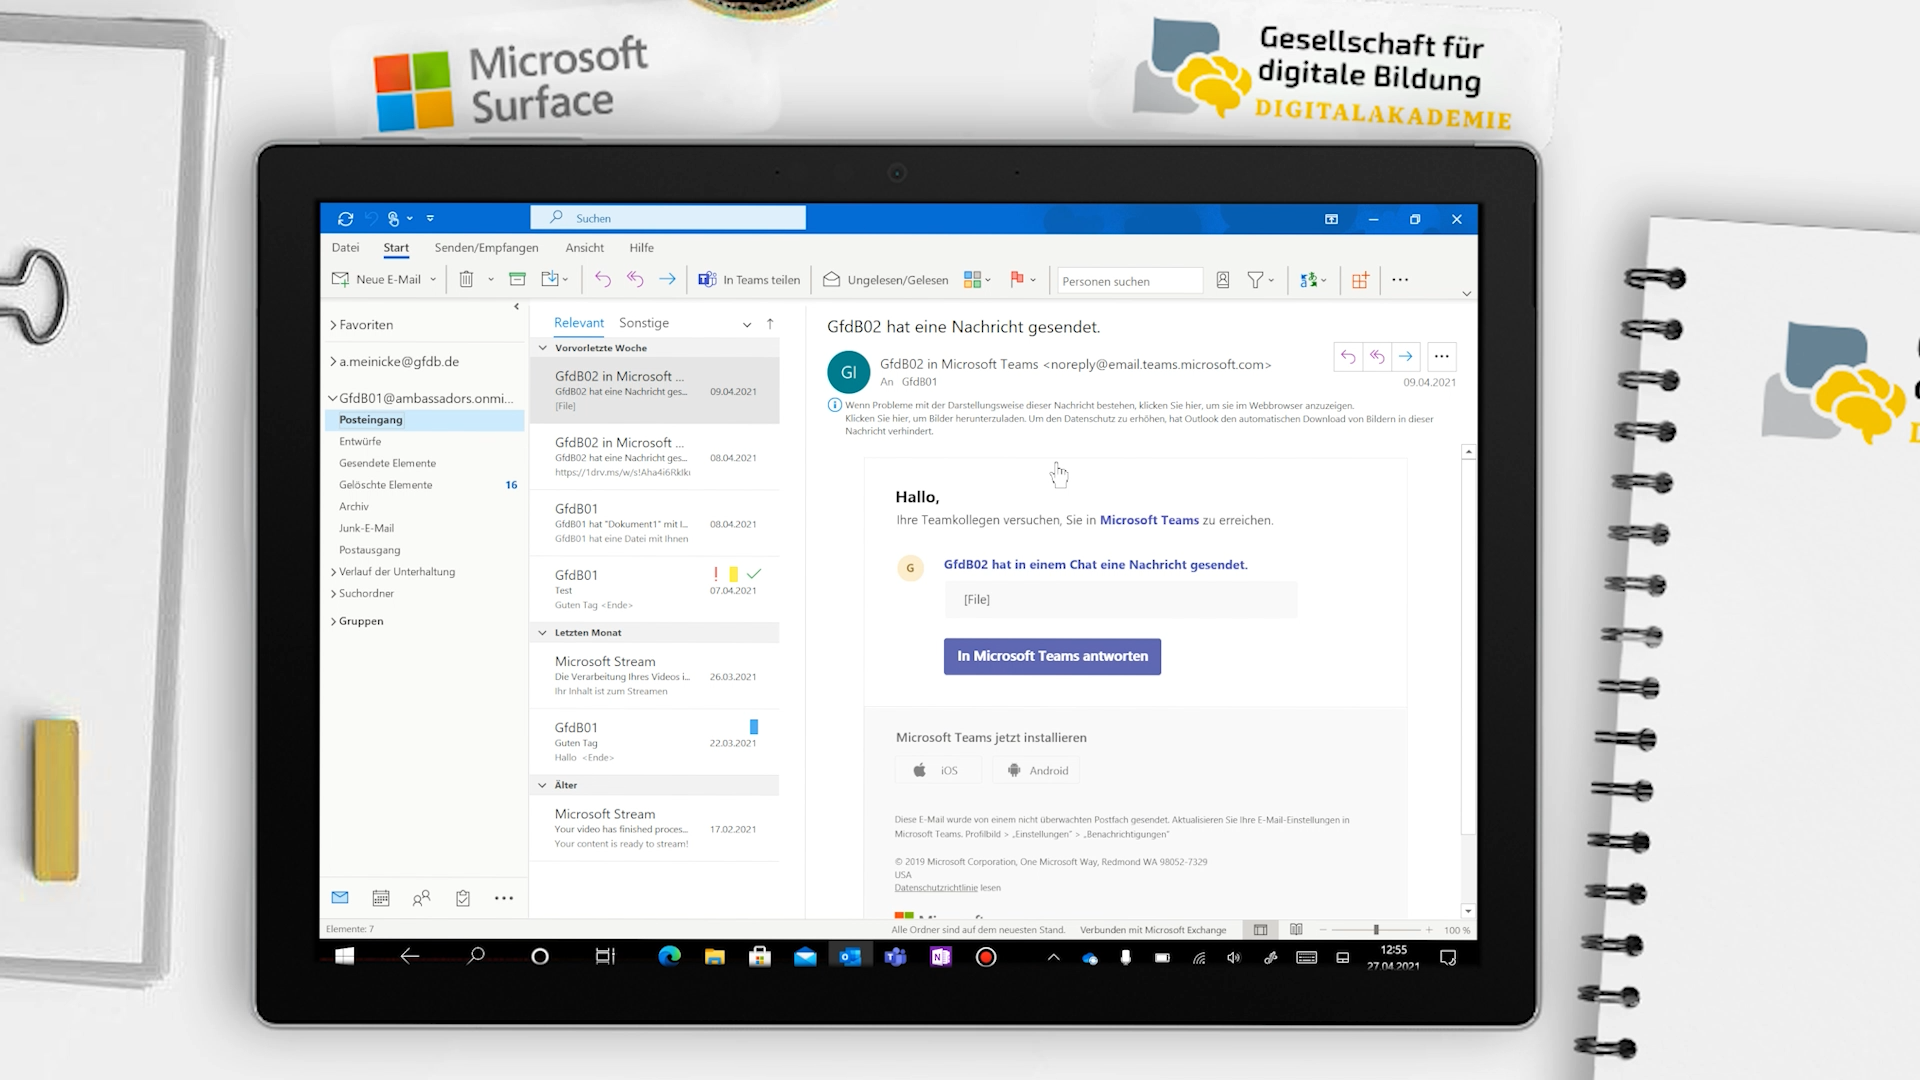Open the Senden/Empfangen tab
The height and width of the screenshot is (1080, 1920).
click(486, 248)
